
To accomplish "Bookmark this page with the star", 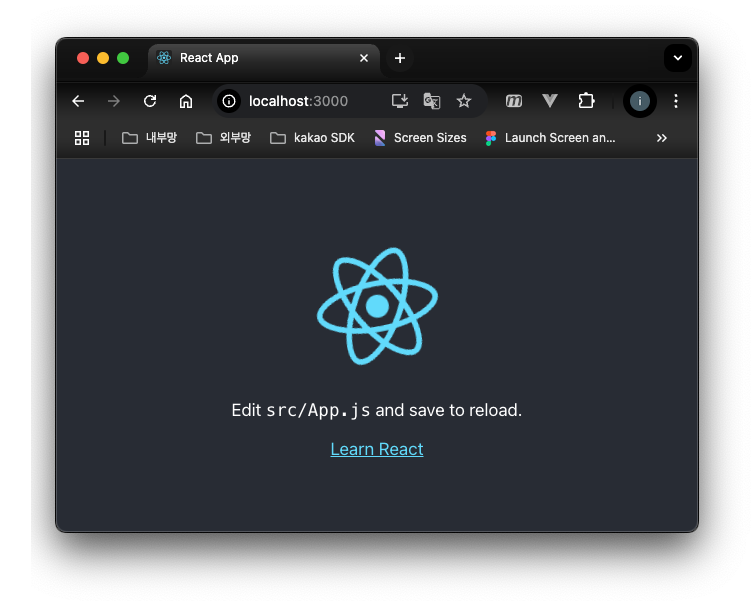I will click(464, 101).
